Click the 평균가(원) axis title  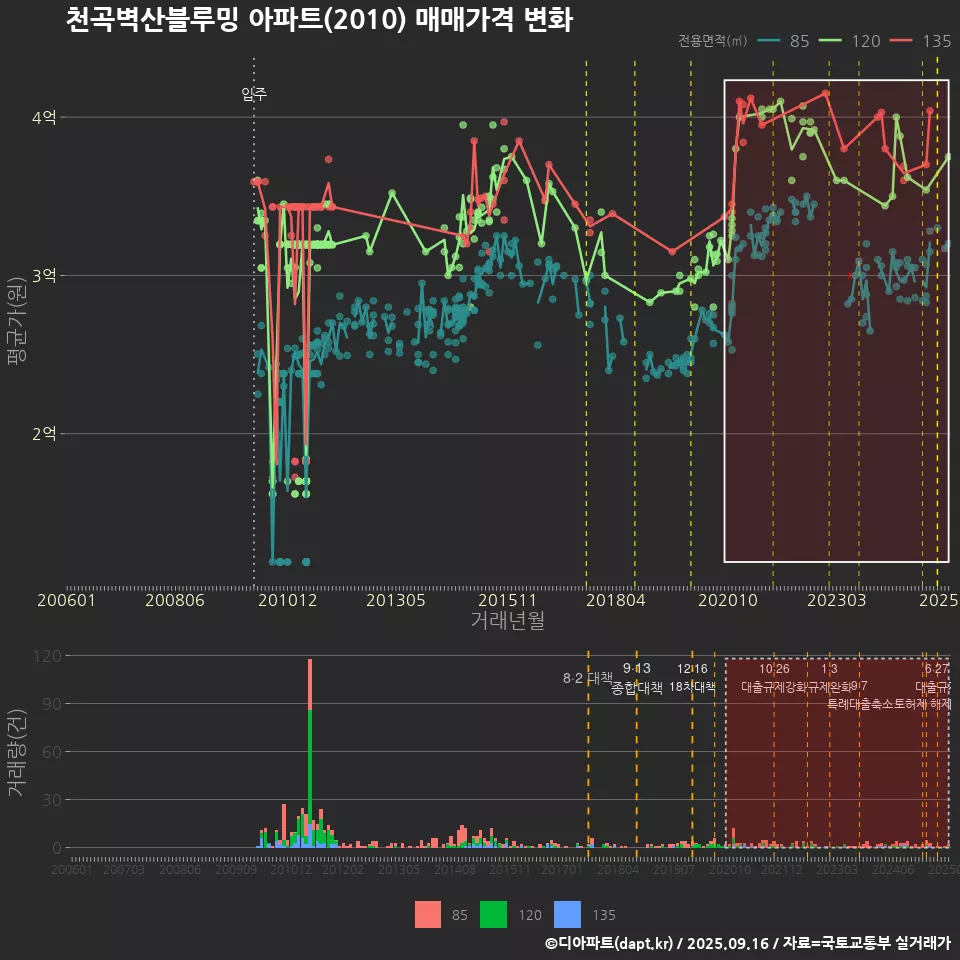coord(16,321)
